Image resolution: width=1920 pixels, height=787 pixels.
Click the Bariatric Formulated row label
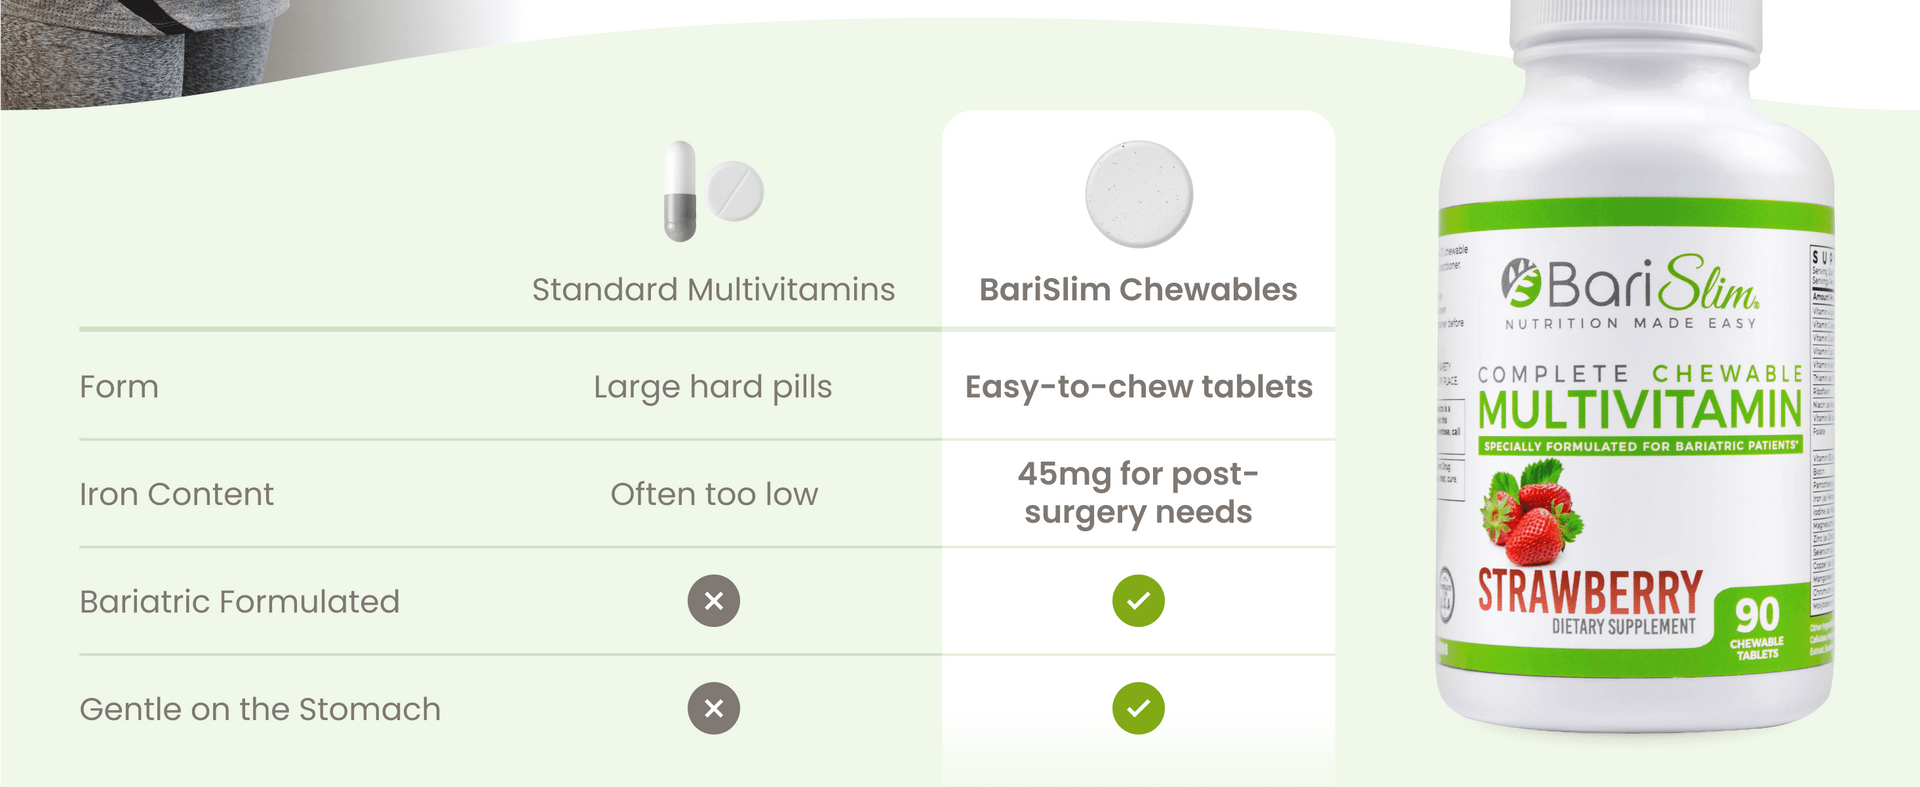pyautogui.click(x=239, y=601)
